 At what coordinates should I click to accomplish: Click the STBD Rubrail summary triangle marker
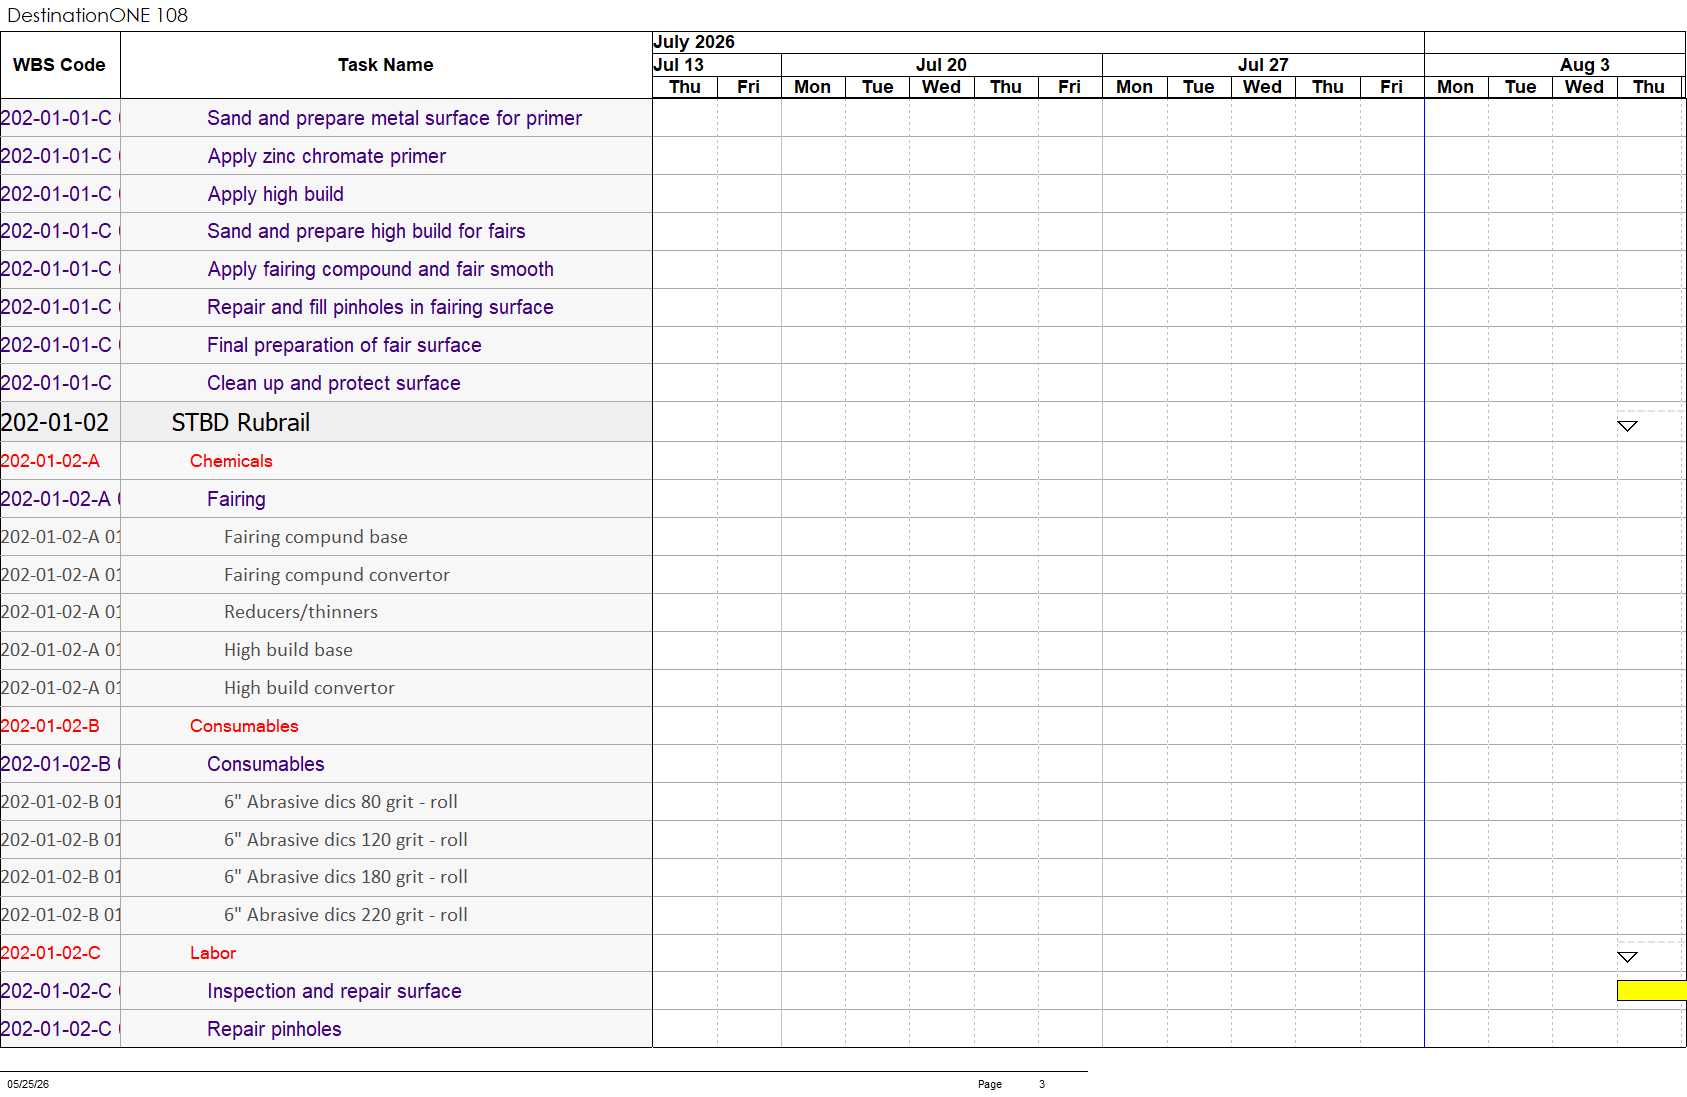click(1627, 426)
